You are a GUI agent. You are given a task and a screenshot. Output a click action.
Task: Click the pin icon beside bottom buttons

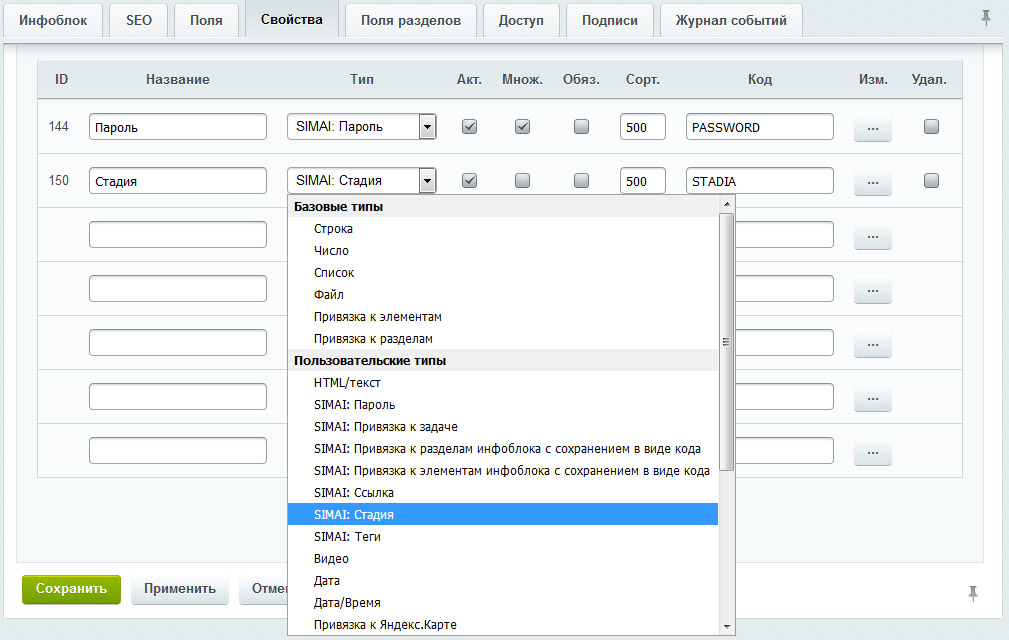972,593
